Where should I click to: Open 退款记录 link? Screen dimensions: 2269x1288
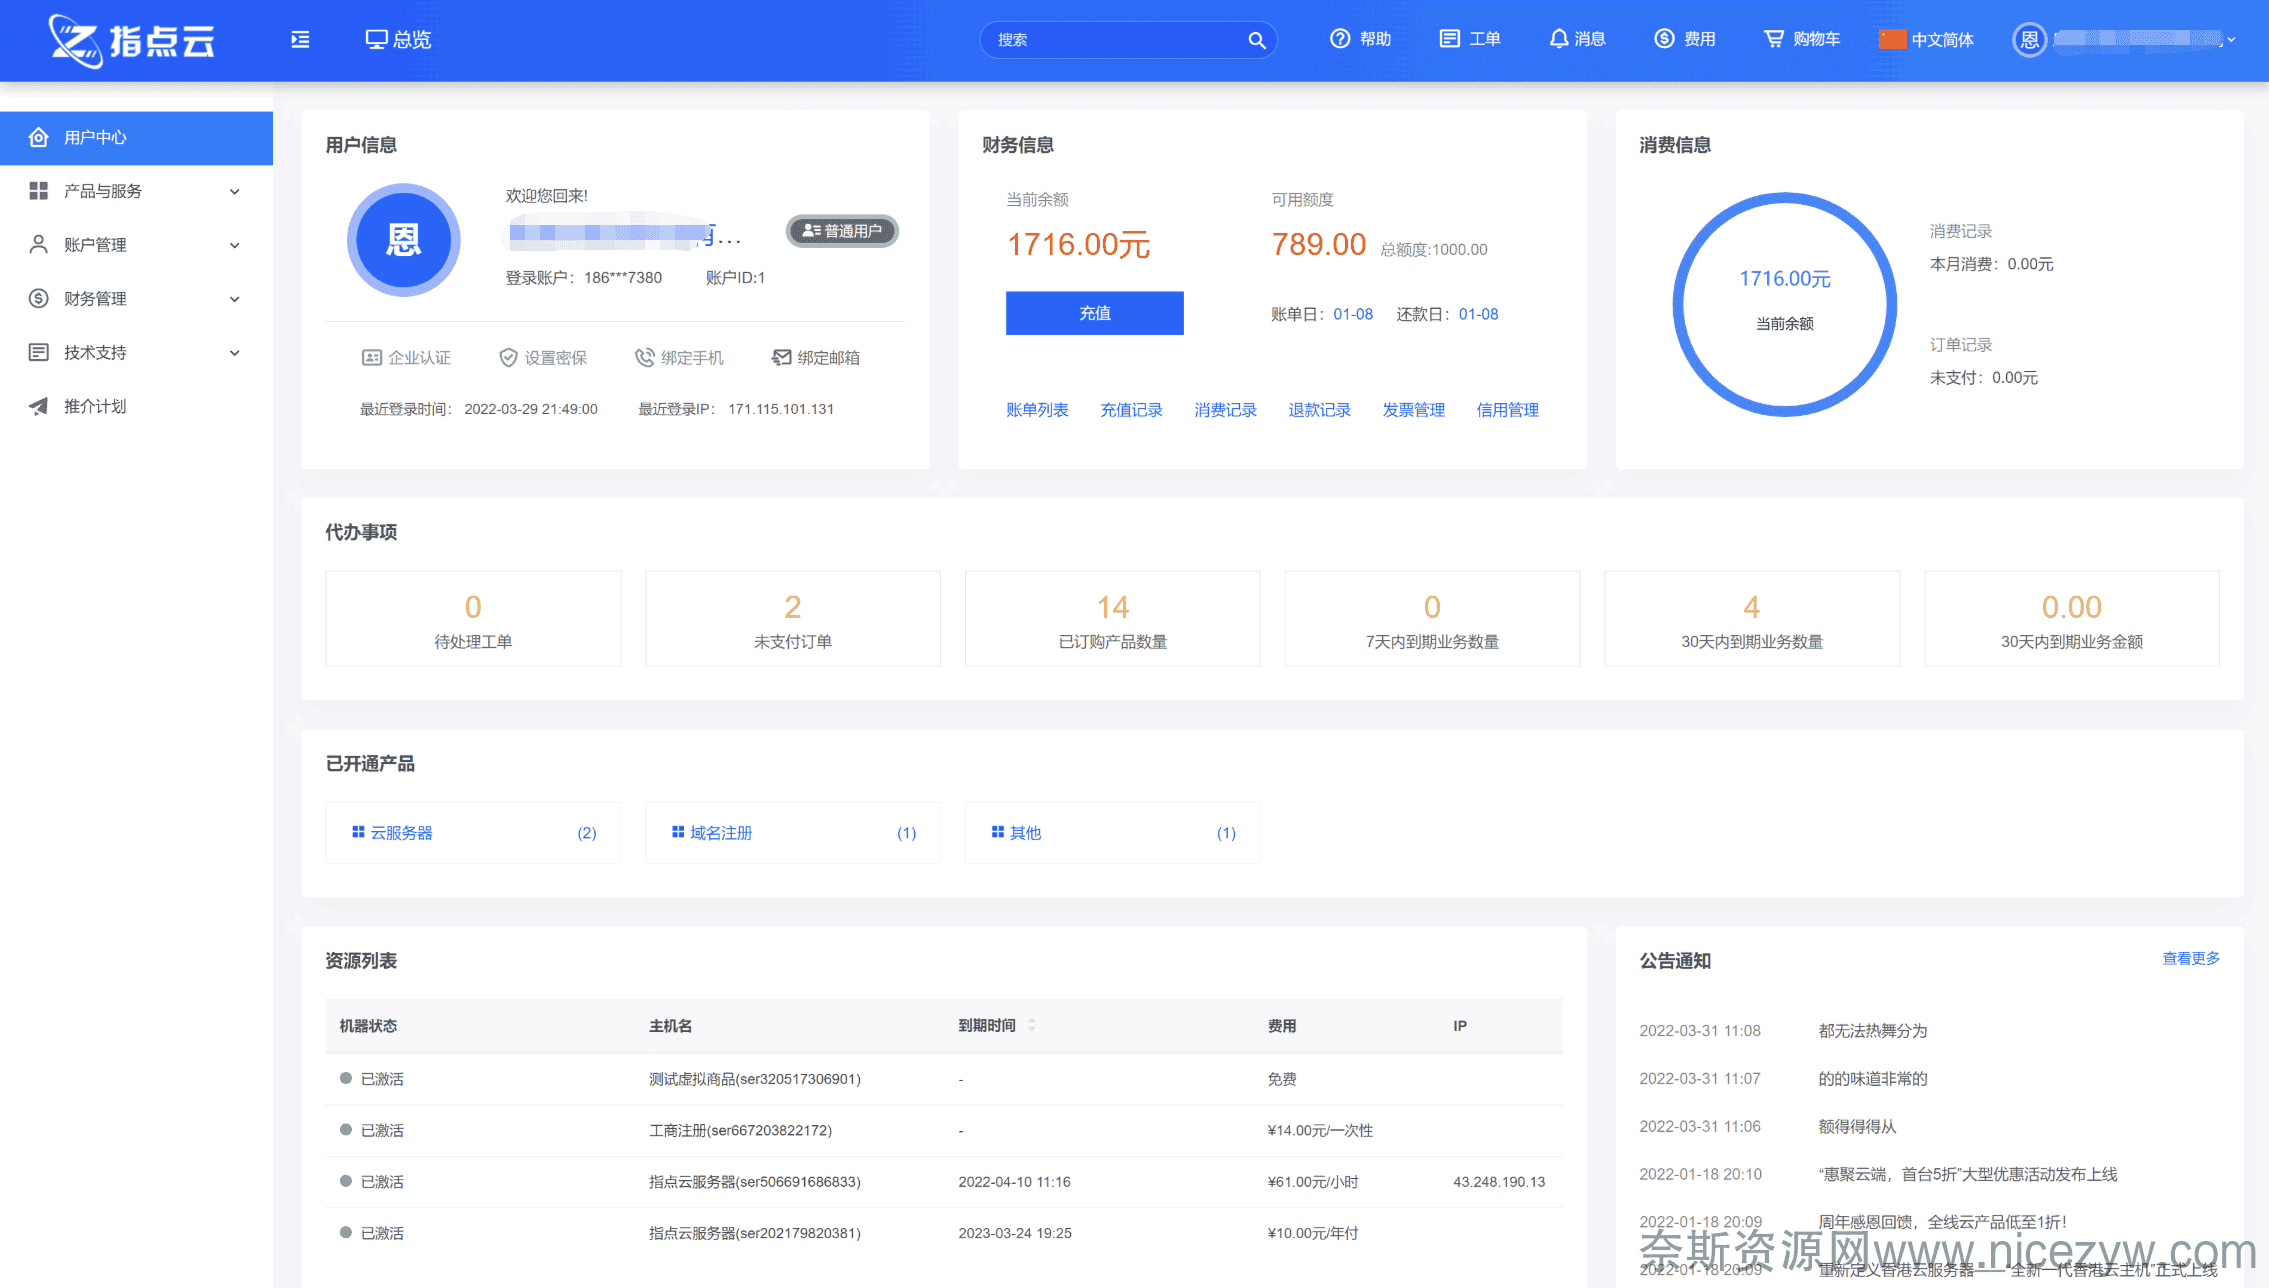click(x=1319, y=410)
